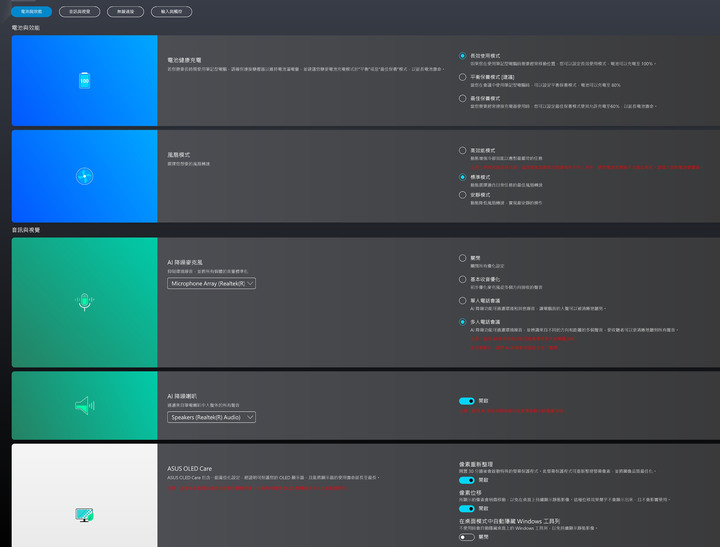Select 平衡保養模式 battery charging mode

coord(462,77)
